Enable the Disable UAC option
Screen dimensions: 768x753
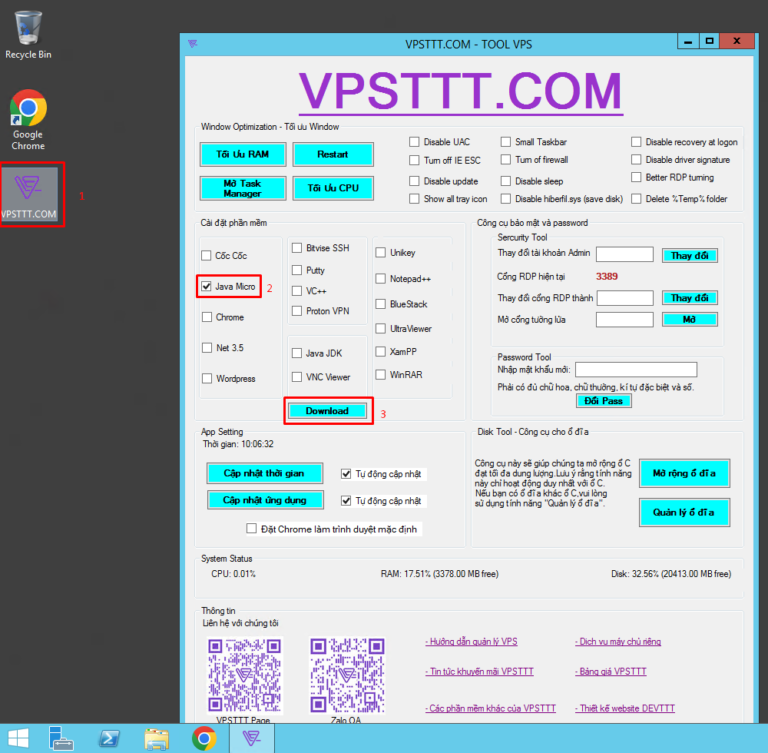(414, 142)
